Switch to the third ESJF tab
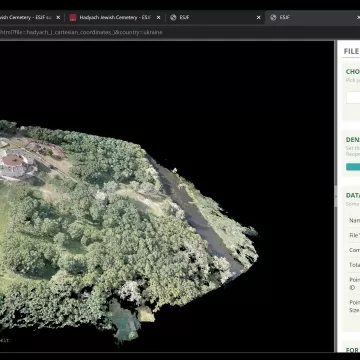360x360 pixels. pos(216,18)
